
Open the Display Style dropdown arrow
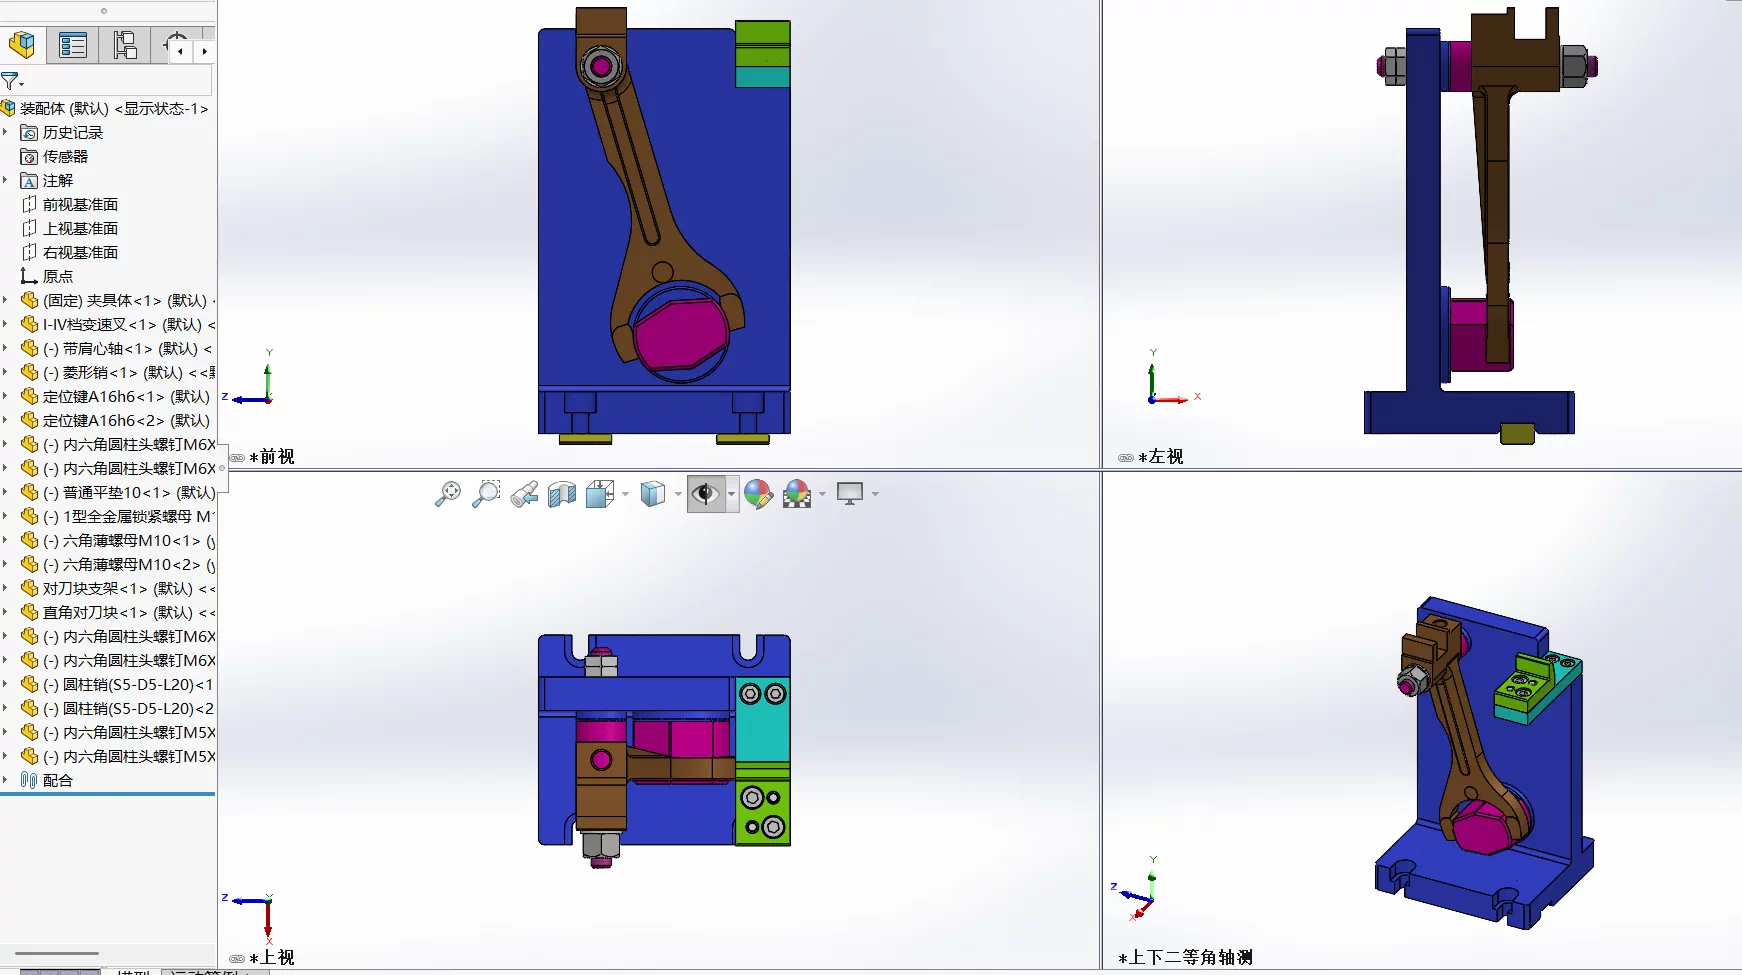coord(678,494)
